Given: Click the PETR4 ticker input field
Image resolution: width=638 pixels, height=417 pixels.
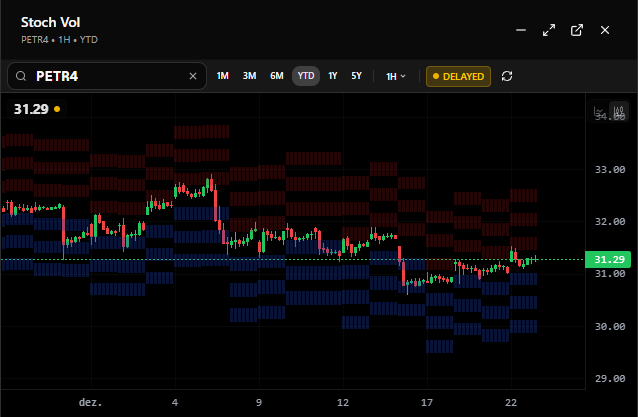Looking at the screenshot, I should (x=108, y=76).
